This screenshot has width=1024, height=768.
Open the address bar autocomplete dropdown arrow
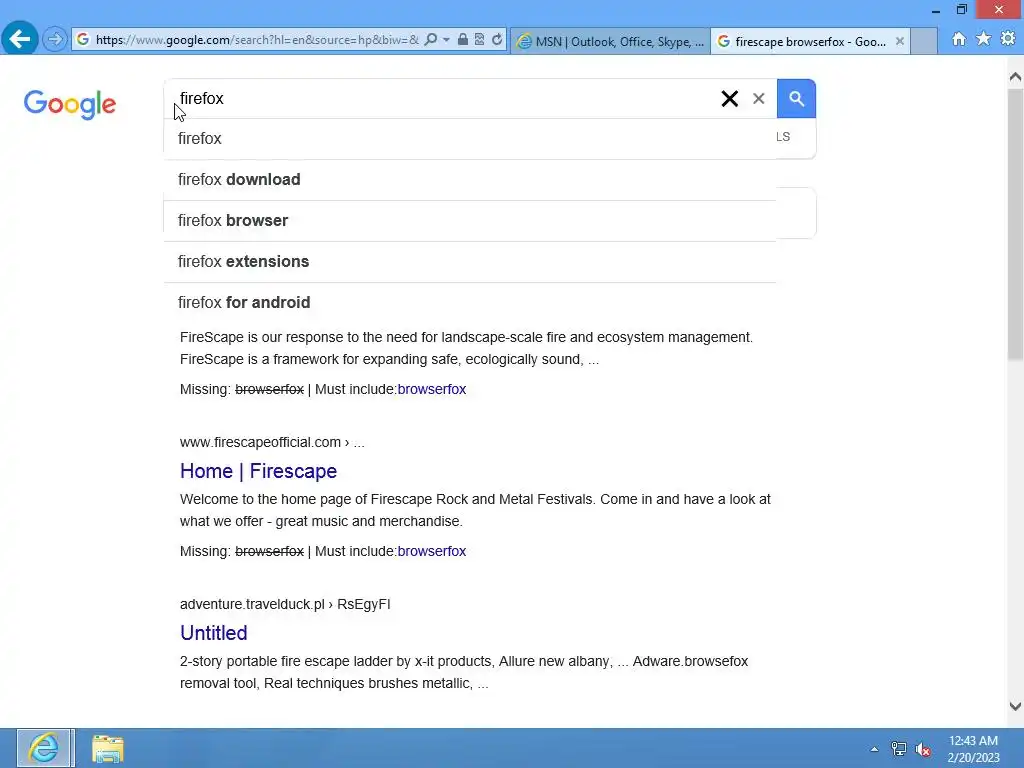click(446, 40)
